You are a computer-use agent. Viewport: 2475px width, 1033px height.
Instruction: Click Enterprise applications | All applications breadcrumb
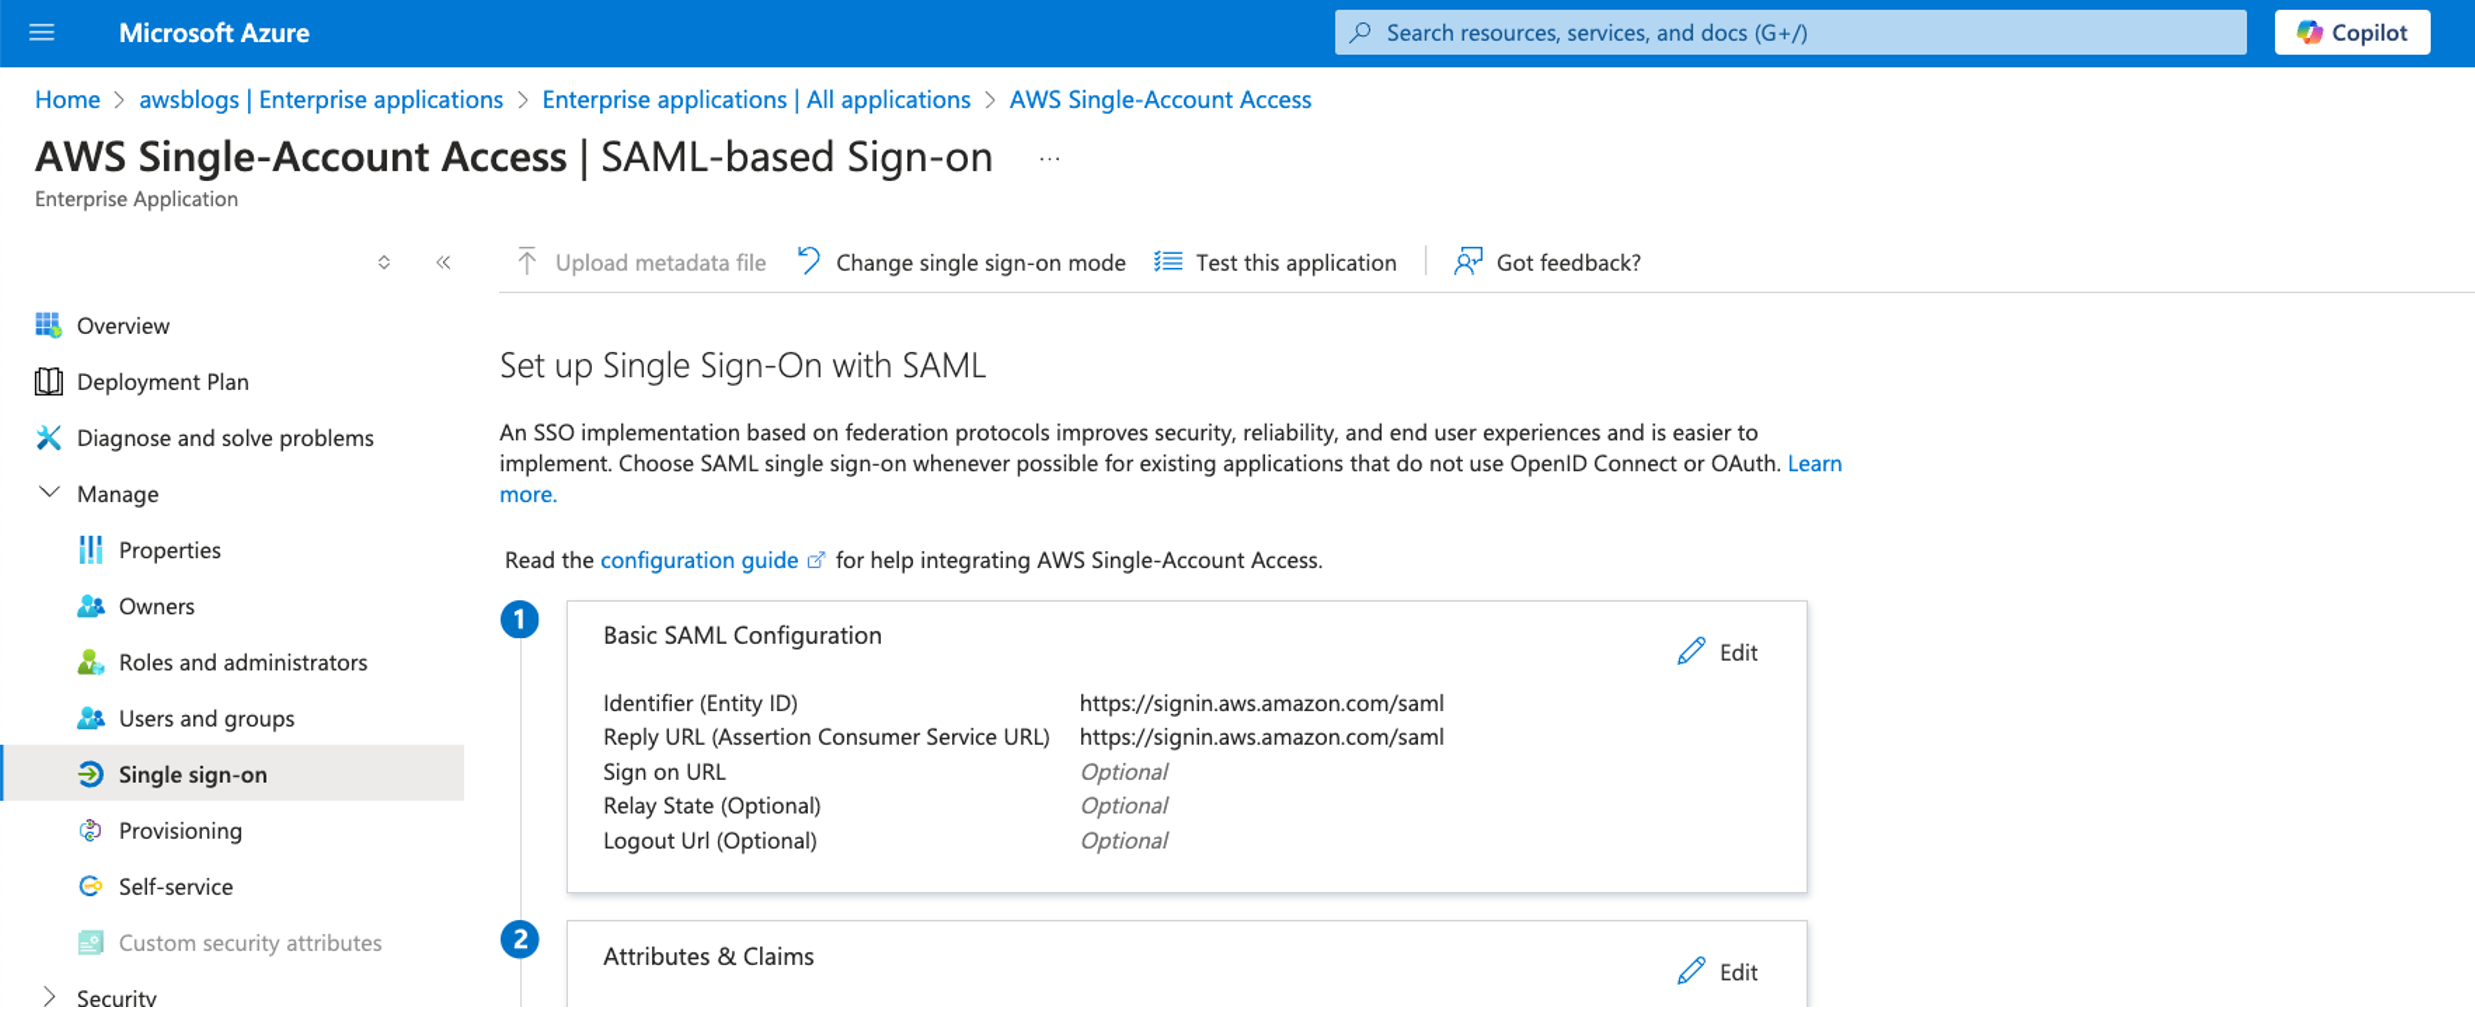point(756,100)
